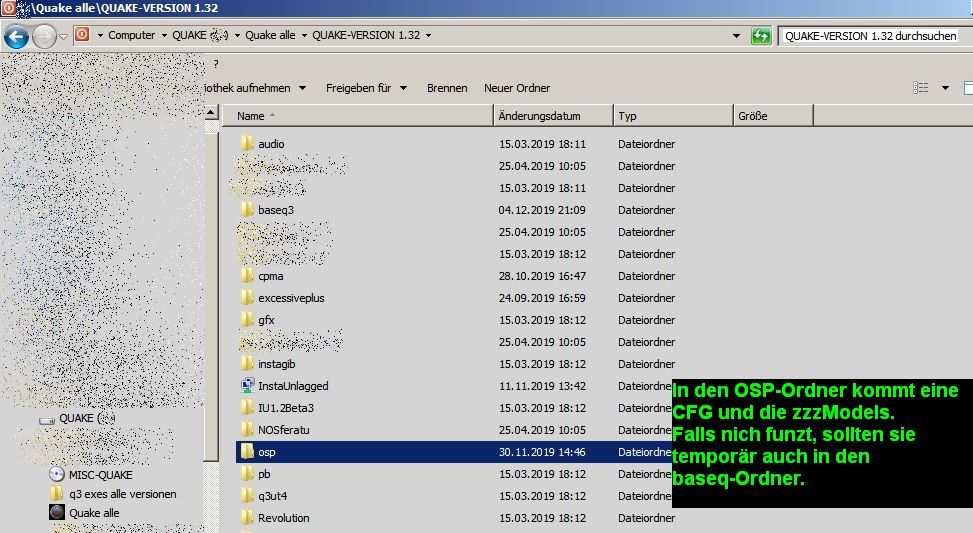This screenshot has height=533, width=973.
Task: Open the Bibliothek aufnehmen dropdown arrow
Action: tap(302, 88)
